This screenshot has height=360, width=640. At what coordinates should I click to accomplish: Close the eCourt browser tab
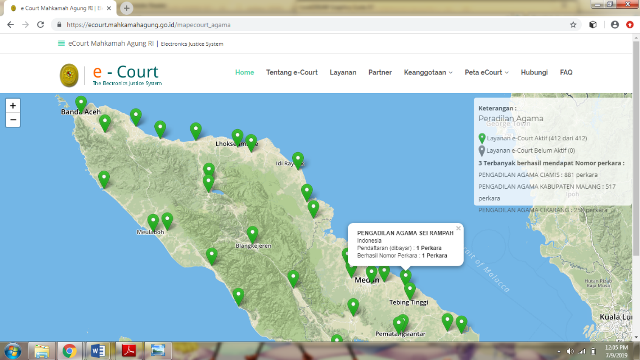pyautogui.click(x=109, y=8)
